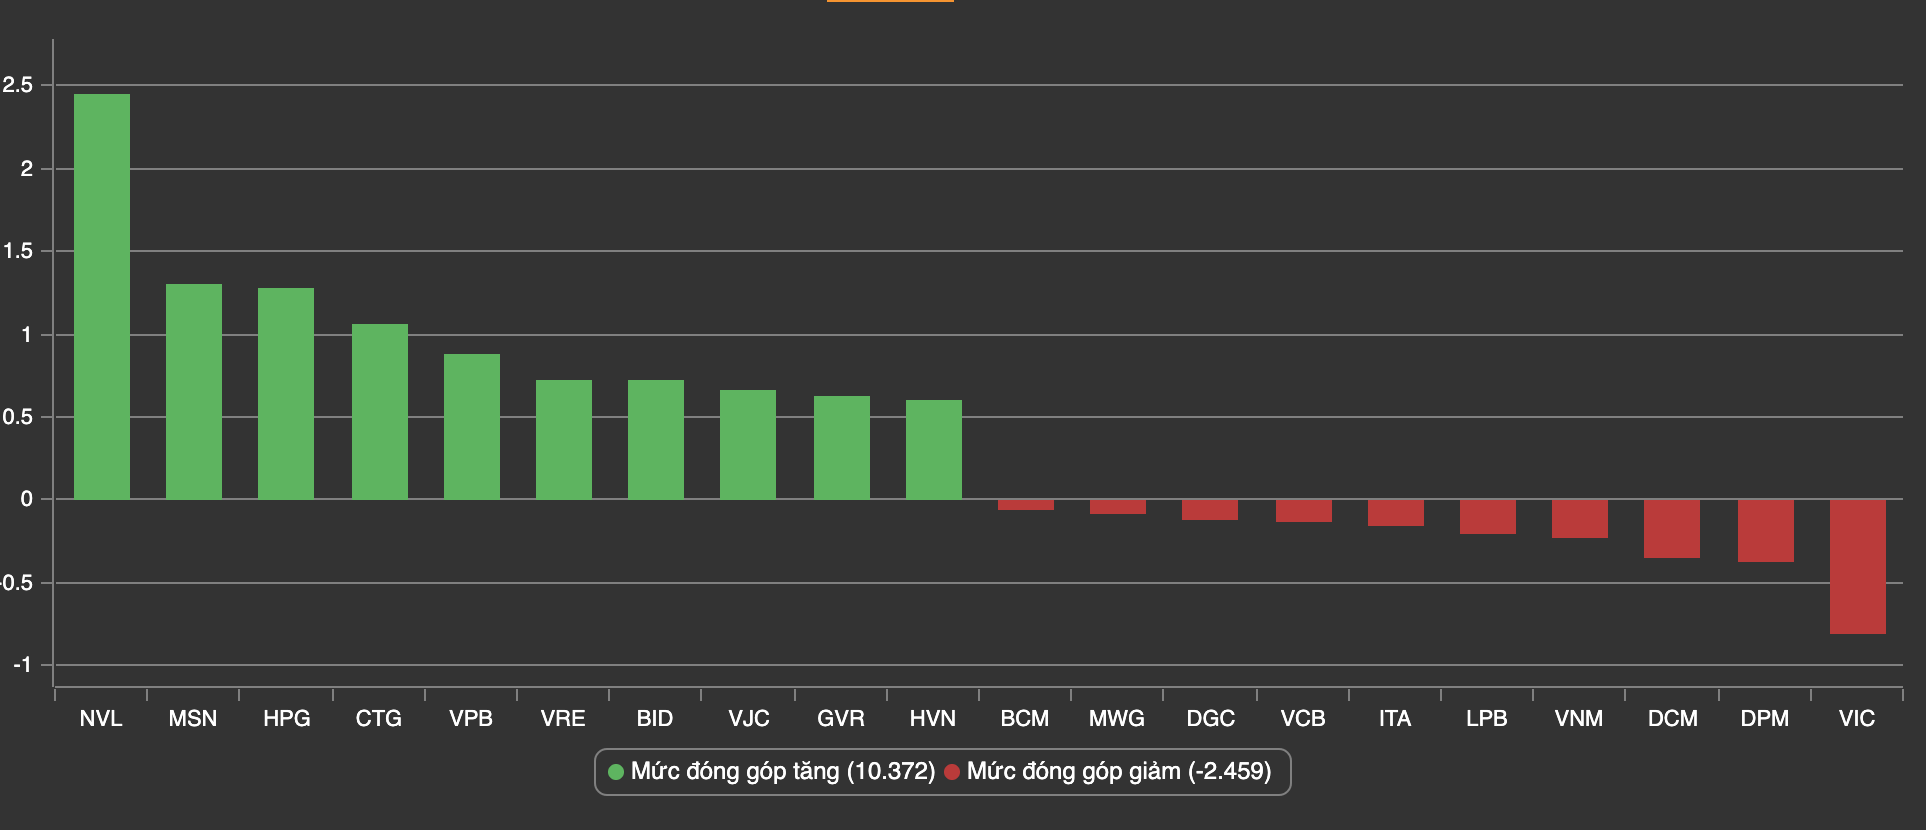The width and height of the screenshot is (1926, 830).
Task: Click the green legend dot for tăng
Action: click(616, 772)
